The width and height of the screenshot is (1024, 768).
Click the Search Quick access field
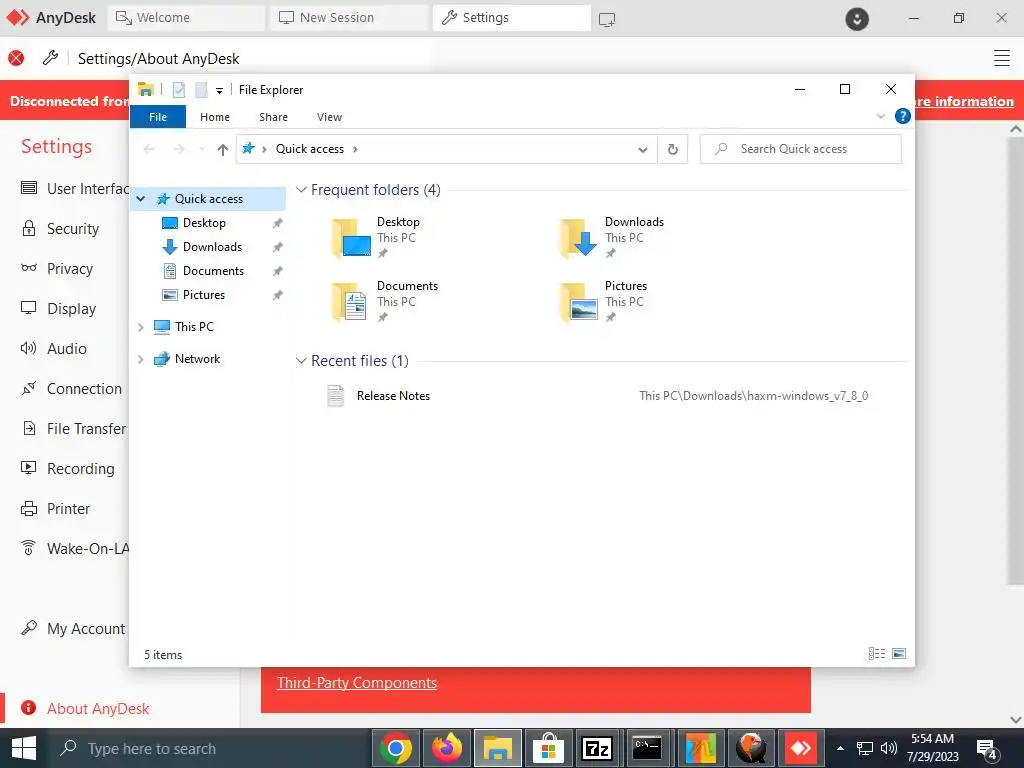(801, 149)
